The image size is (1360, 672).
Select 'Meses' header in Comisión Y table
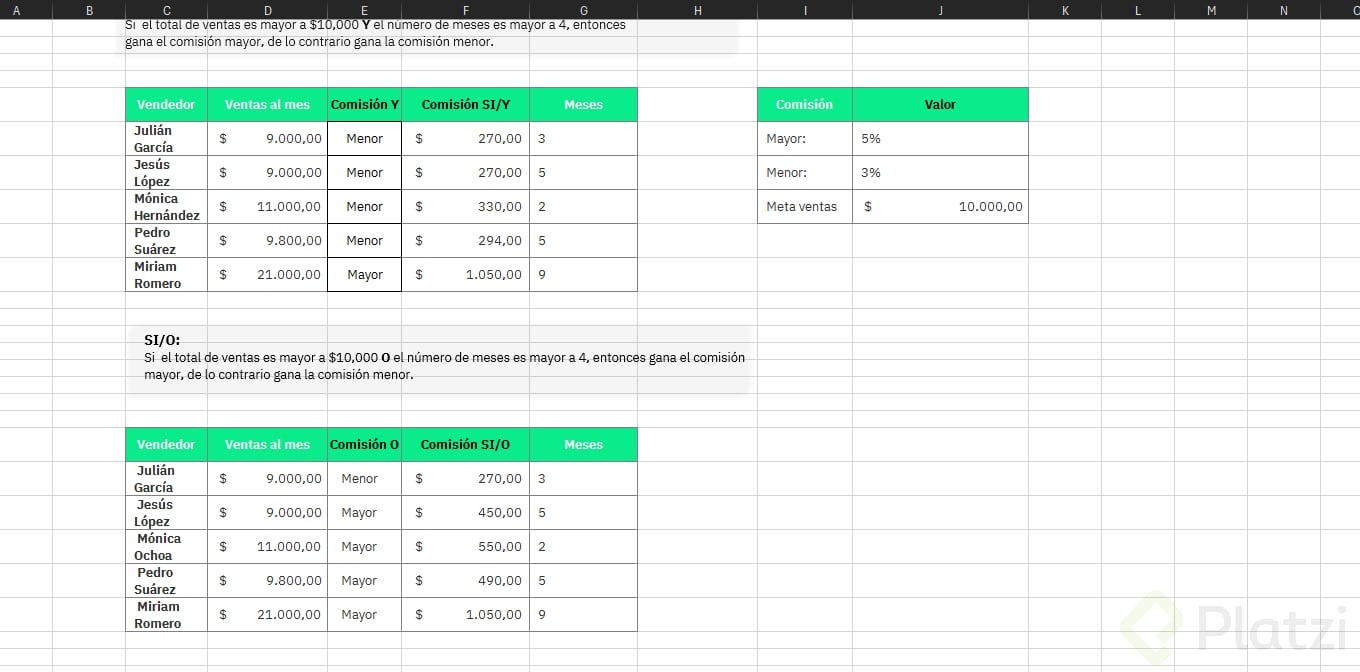click(583, 105)
